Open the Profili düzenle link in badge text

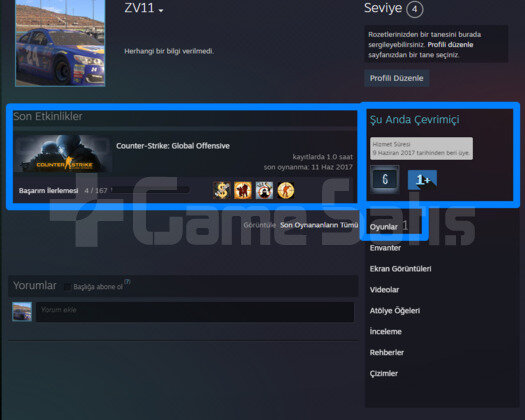450,45
